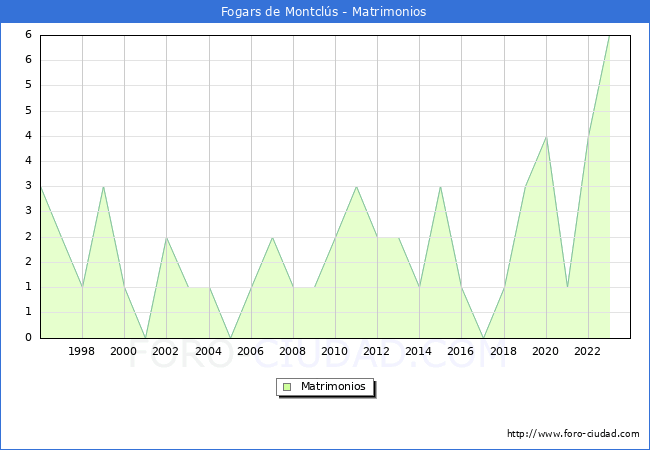Click the 2004 x-axis year label
Screen dimensions: 650x450
point(208,351)
